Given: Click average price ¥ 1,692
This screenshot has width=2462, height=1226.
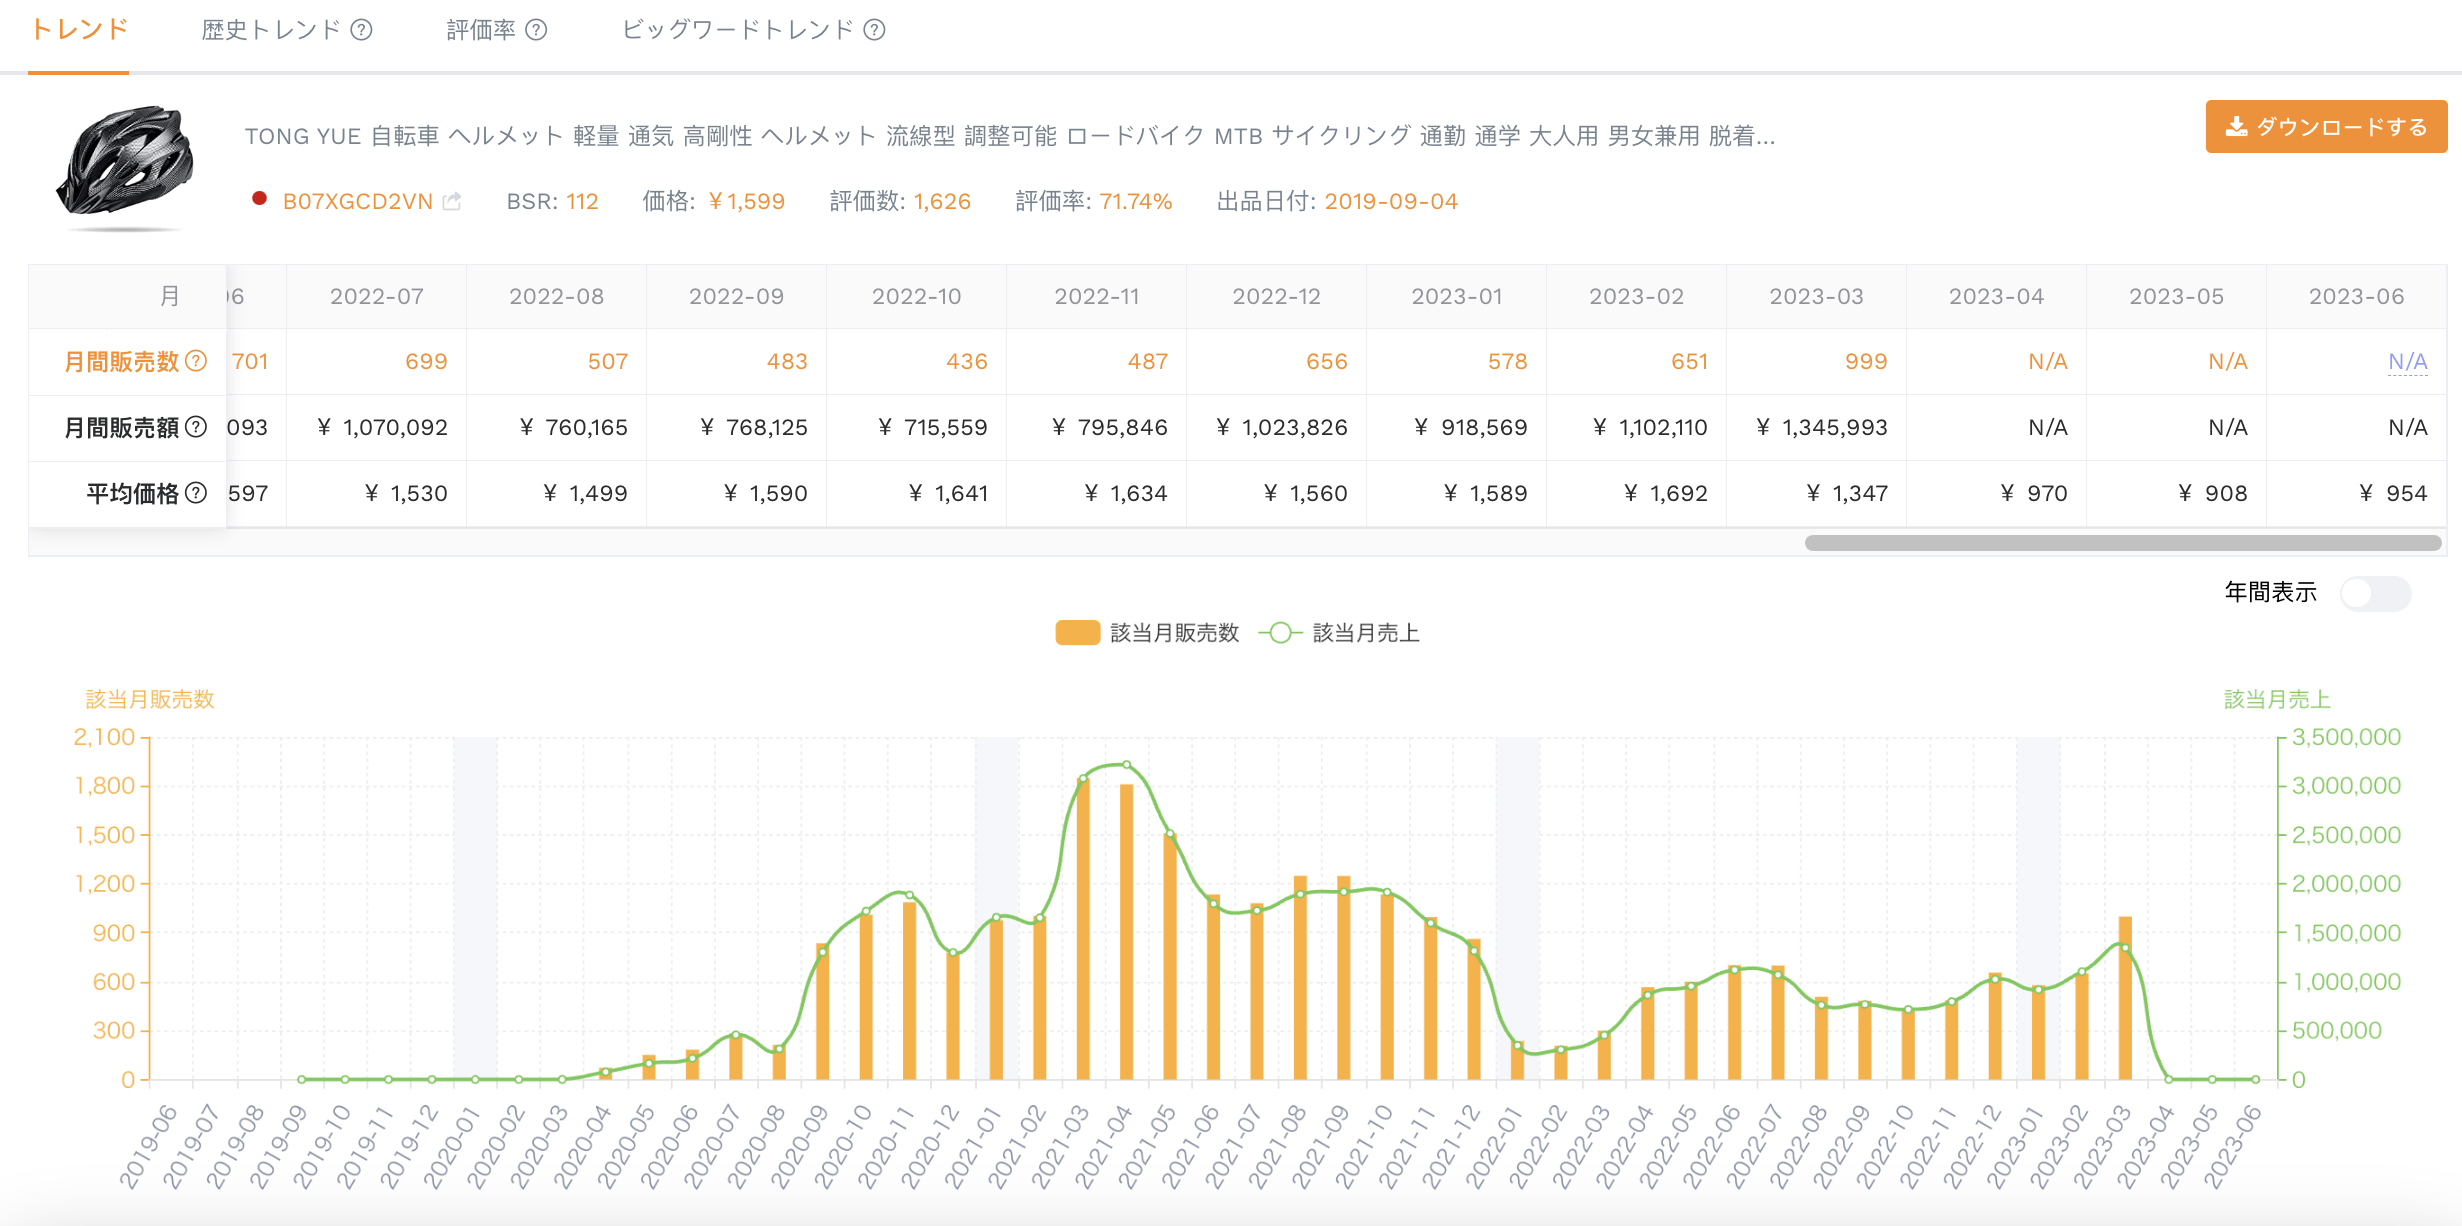Looking at the screenshot, I should pos(1665,493).
